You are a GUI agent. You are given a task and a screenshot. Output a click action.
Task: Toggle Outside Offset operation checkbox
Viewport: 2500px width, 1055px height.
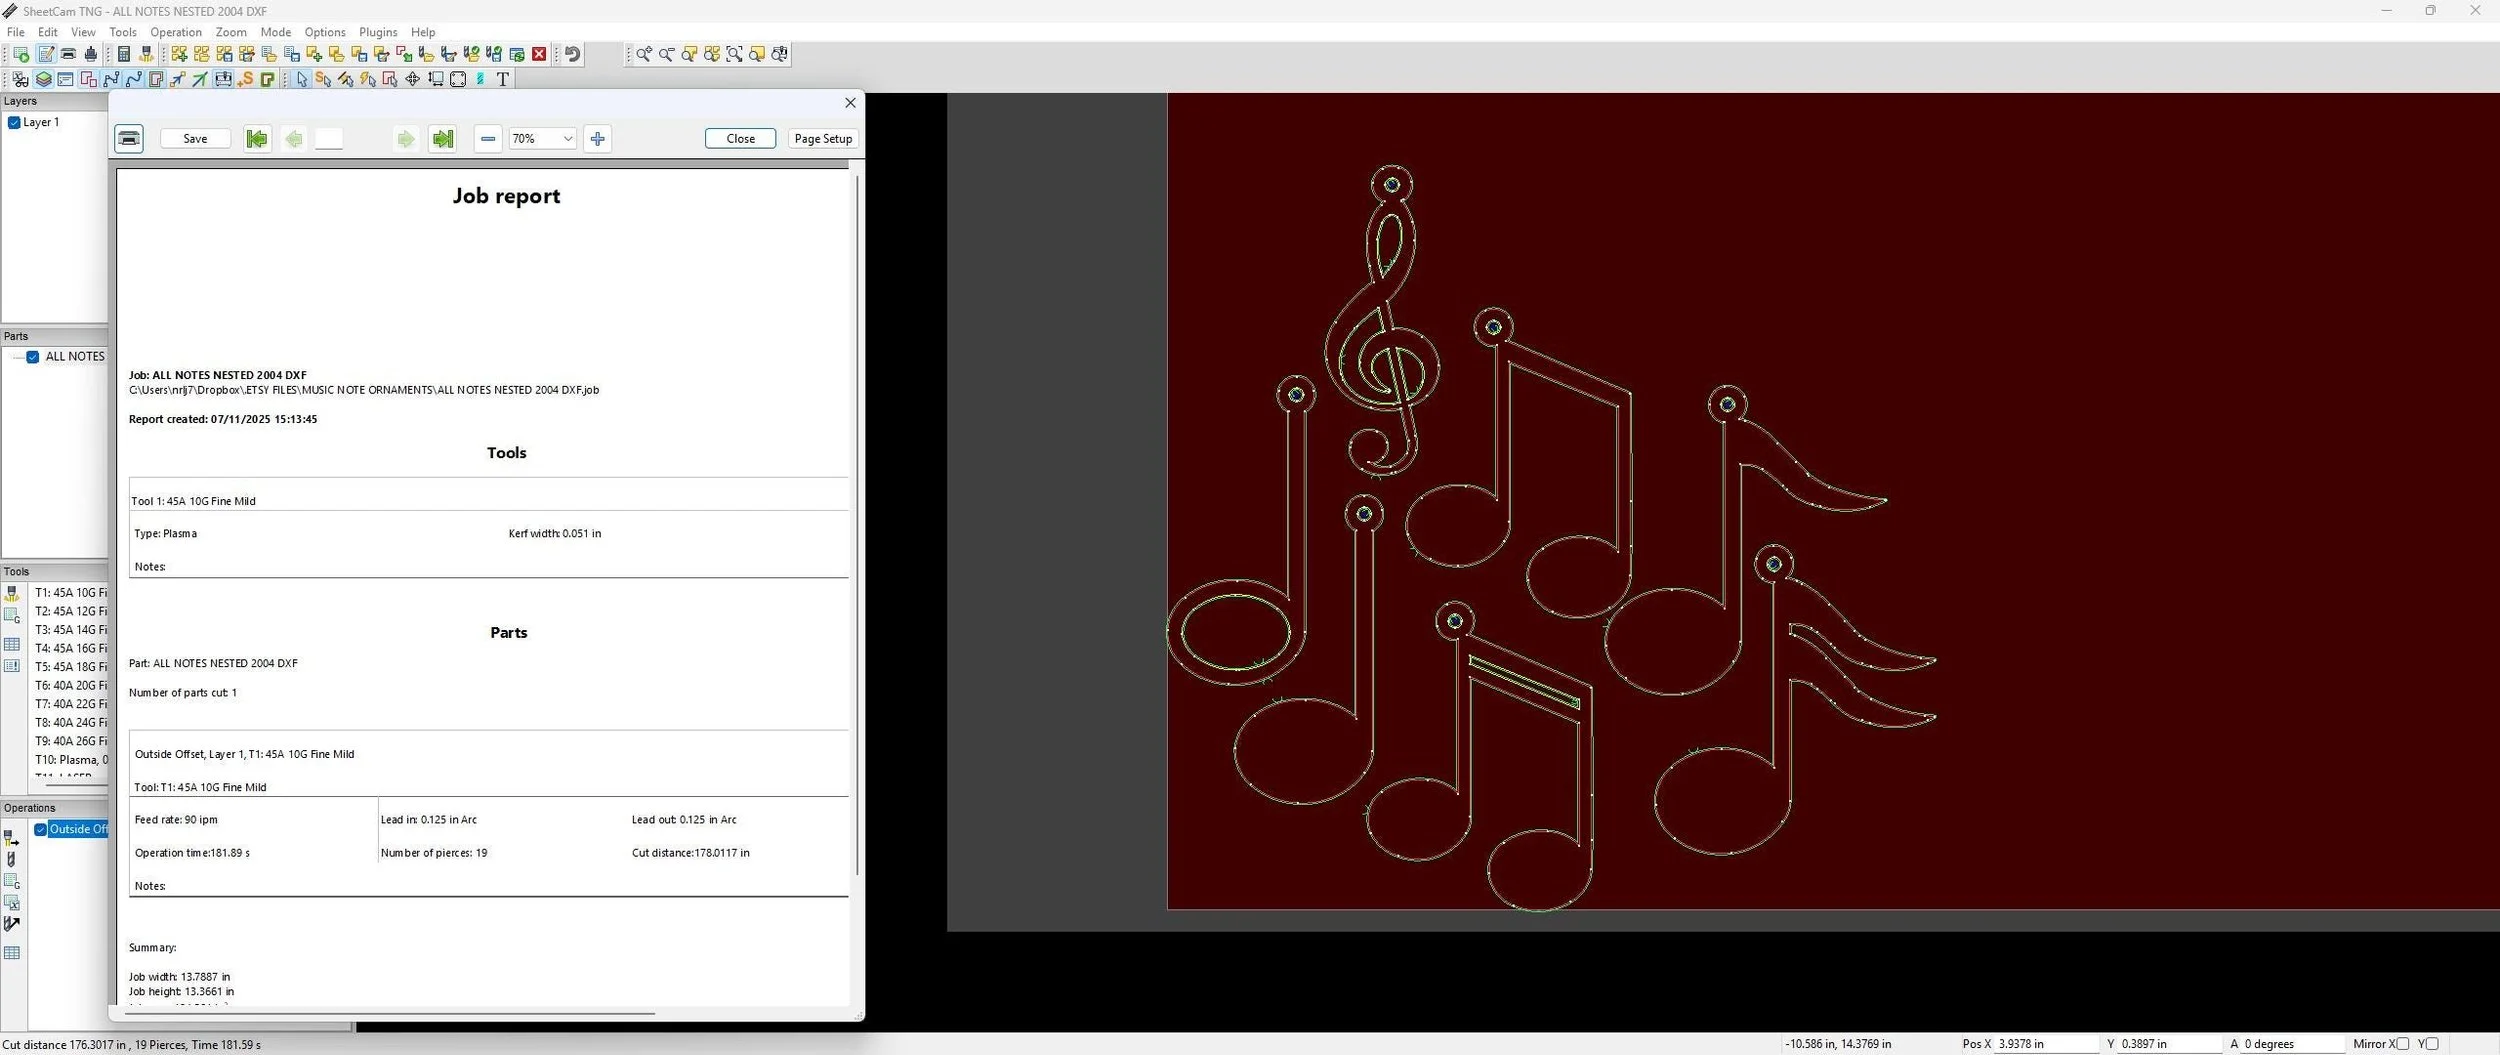41,829
